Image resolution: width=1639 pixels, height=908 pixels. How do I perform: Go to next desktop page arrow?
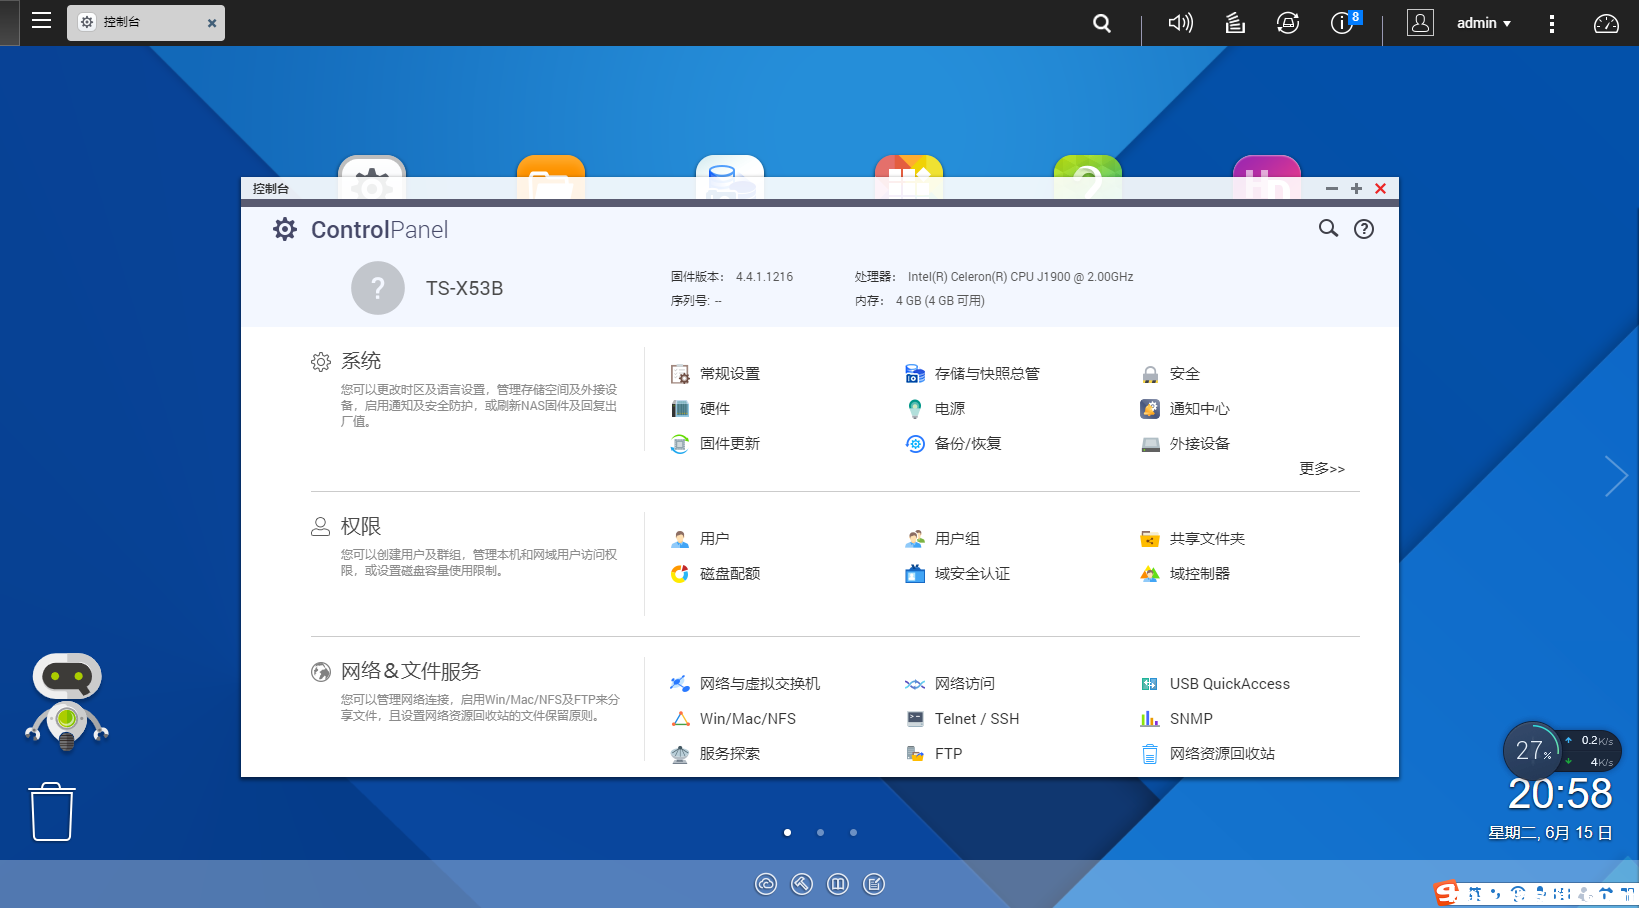tap(1615, 476)
